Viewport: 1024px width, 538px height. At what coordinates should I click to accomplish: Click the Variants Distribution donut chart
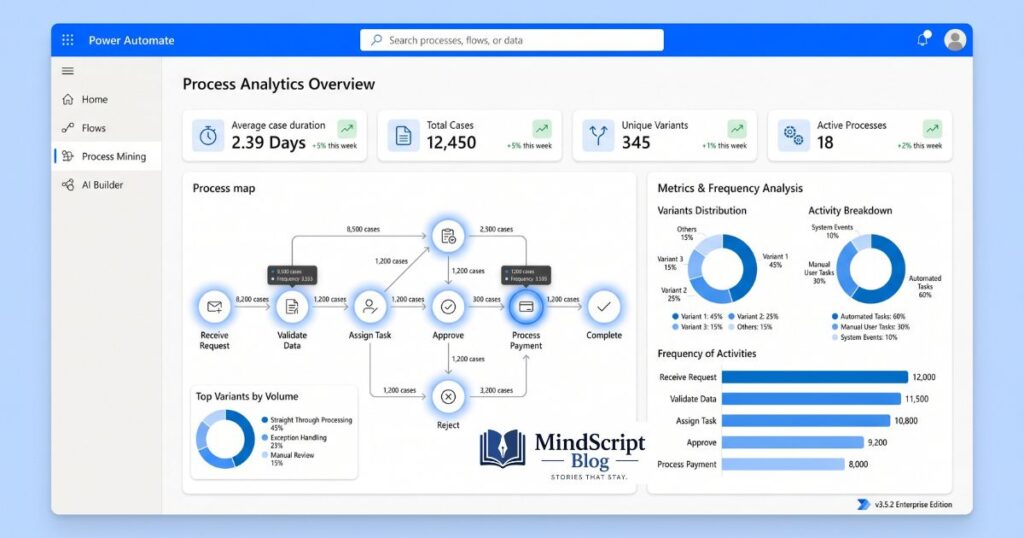tap(722, 268)
